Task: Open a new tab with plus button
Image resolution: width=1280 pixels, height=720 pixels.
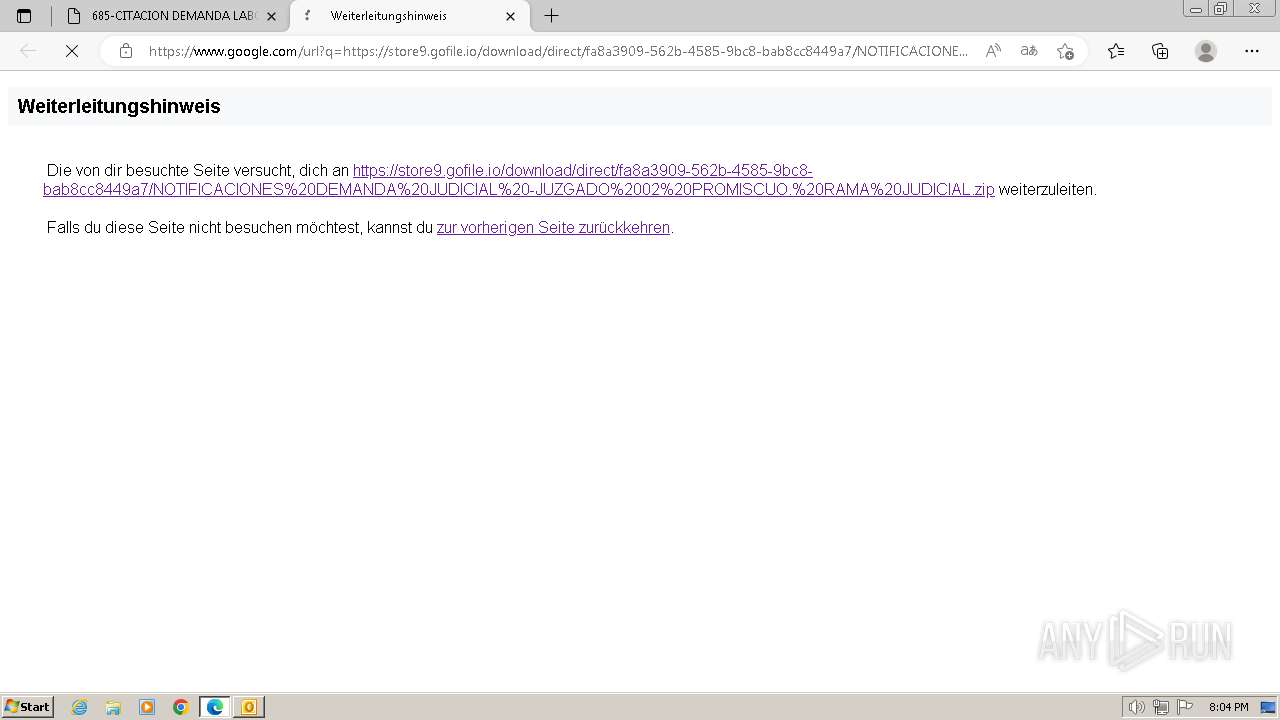Action: 551,16
